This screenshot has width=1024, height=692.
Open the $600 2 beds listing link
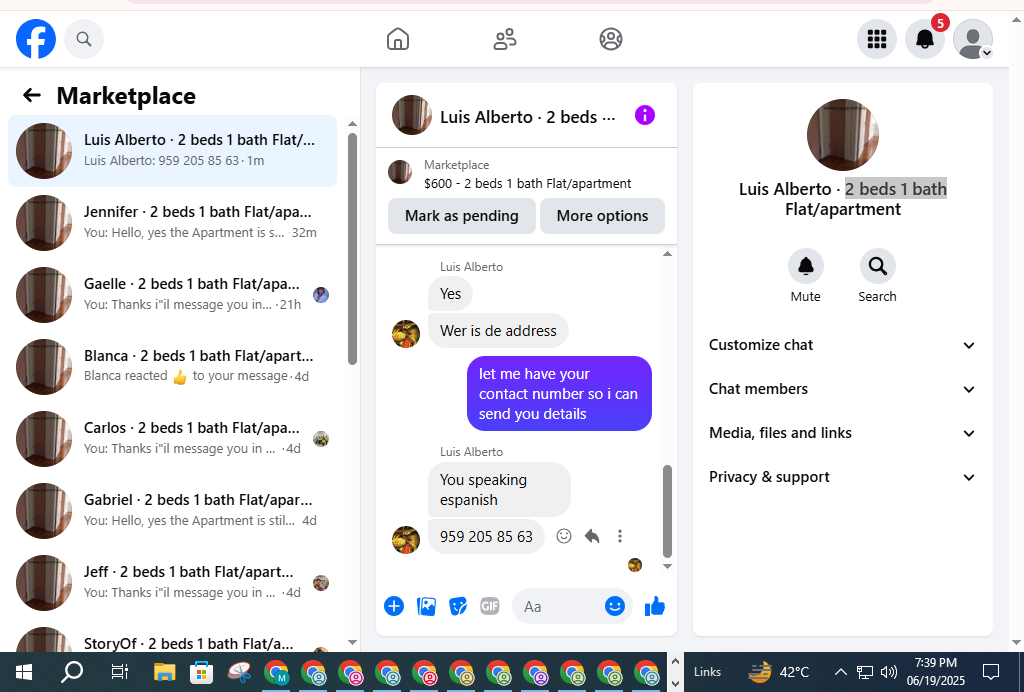[x=526, y=174]
